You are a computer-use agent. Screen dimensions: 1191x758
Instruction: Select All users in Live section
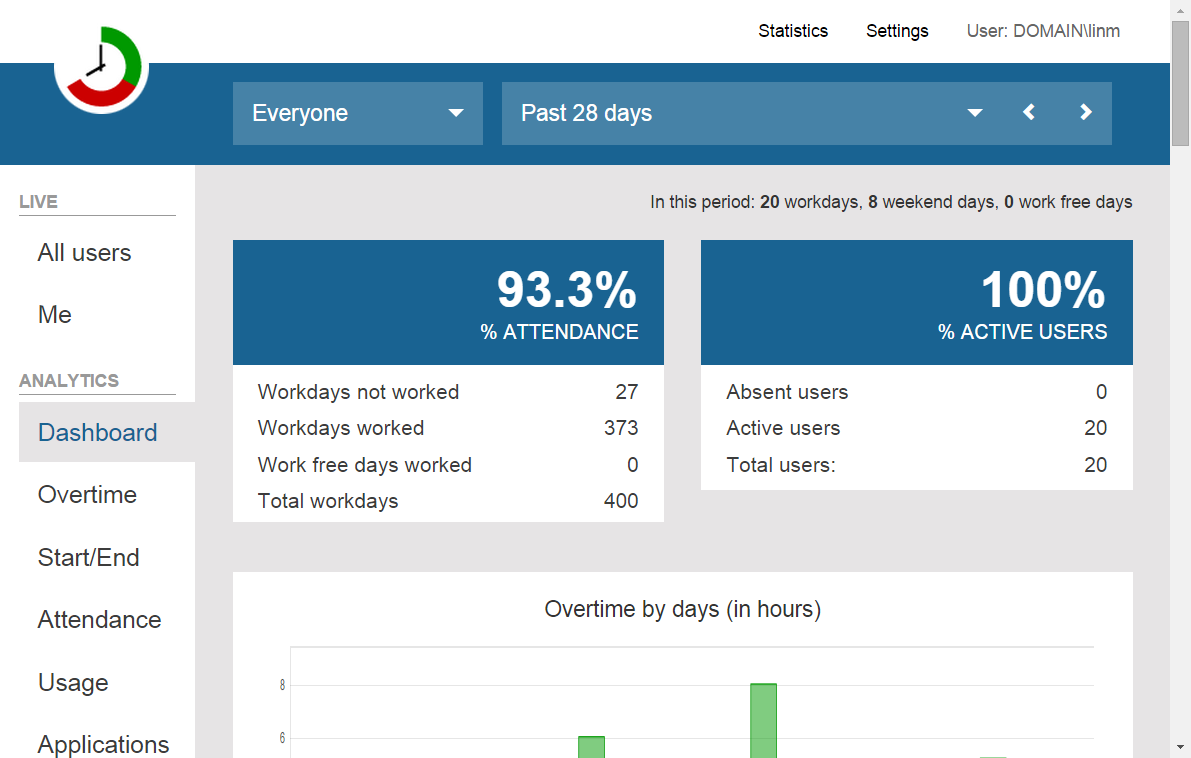(x=84, y=253)
